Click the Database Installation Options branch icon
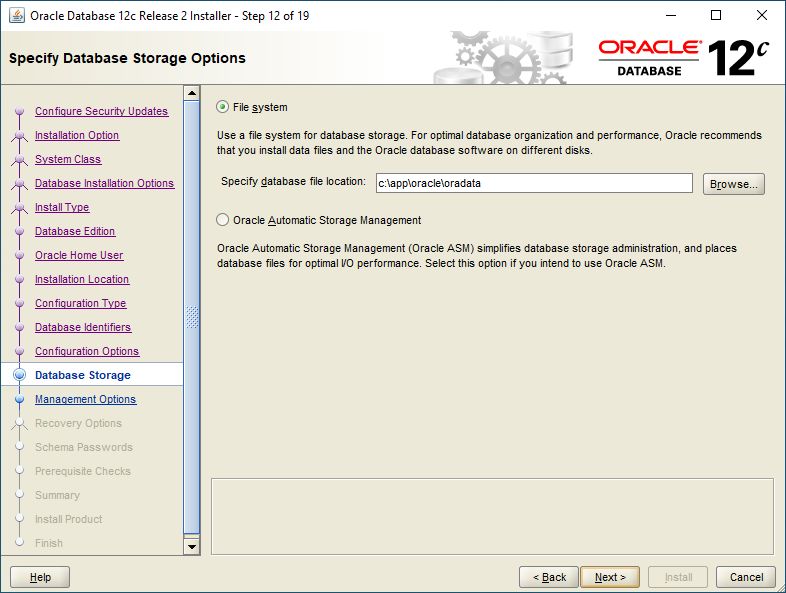Image resolution: width=786 pixels, height=593 pixels. 20,183
